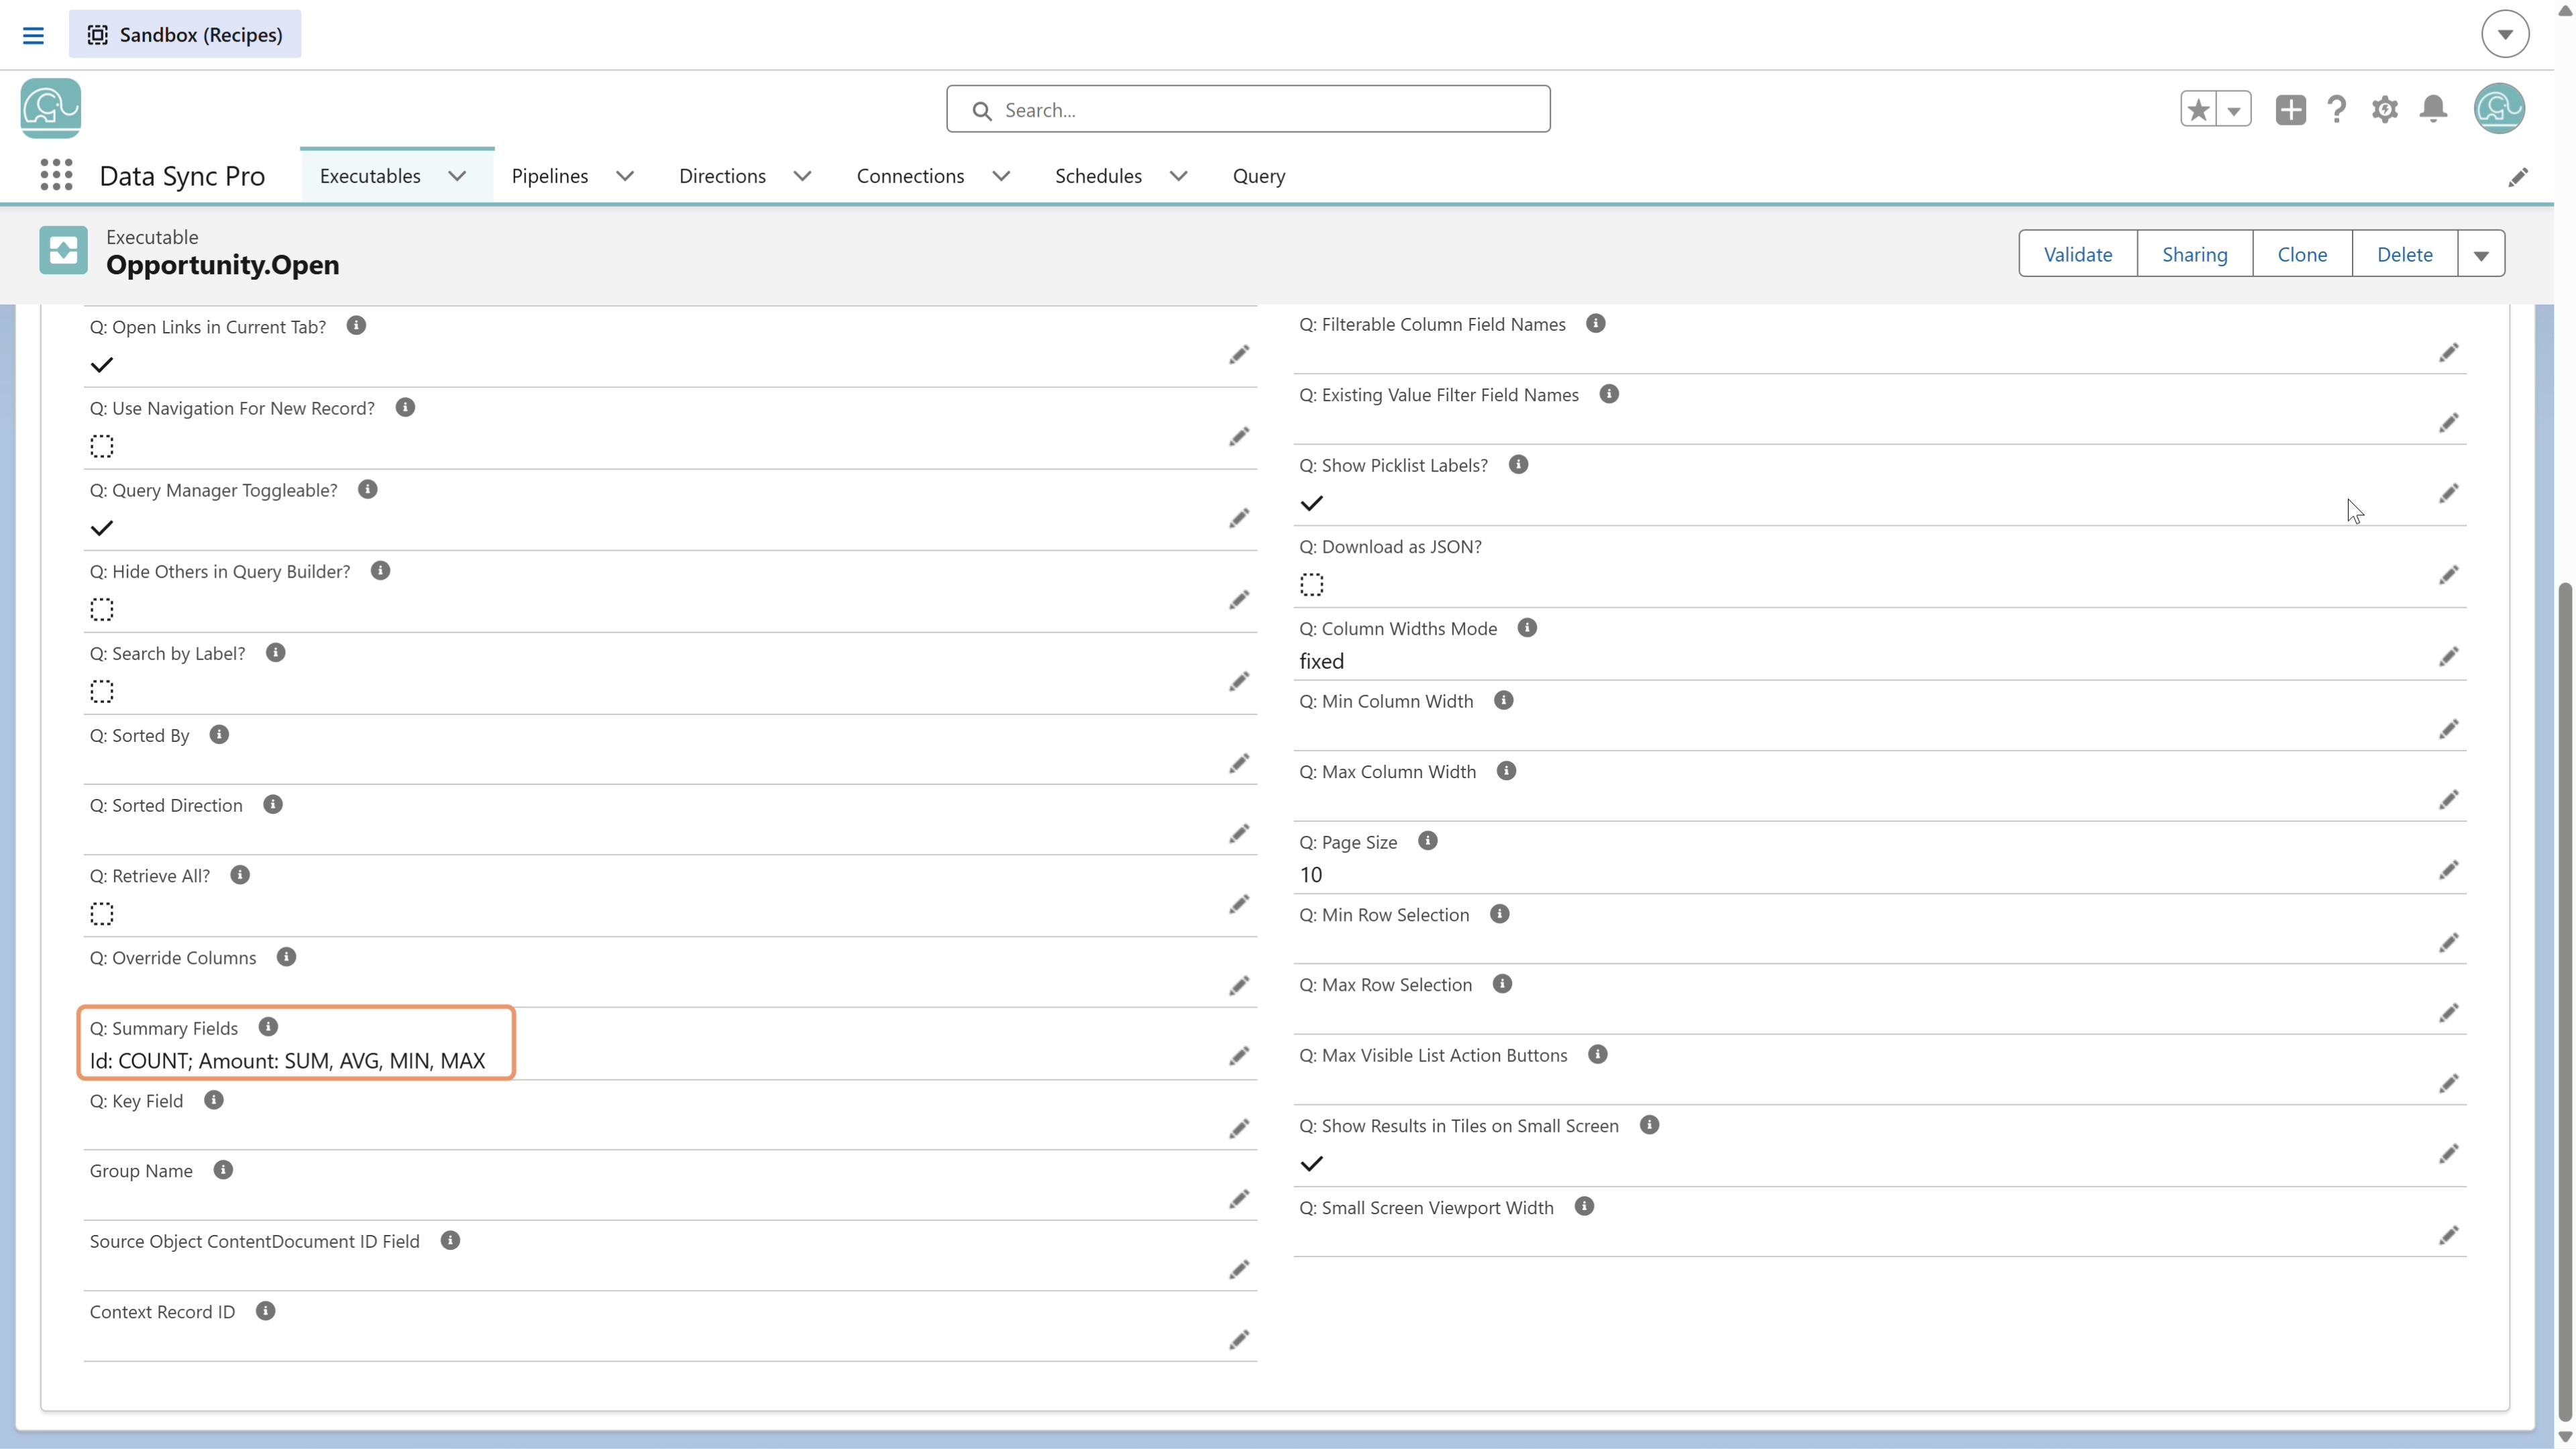Open the user profile avatar
The image size is (2576, 1449).
(x=2499, y=109)
